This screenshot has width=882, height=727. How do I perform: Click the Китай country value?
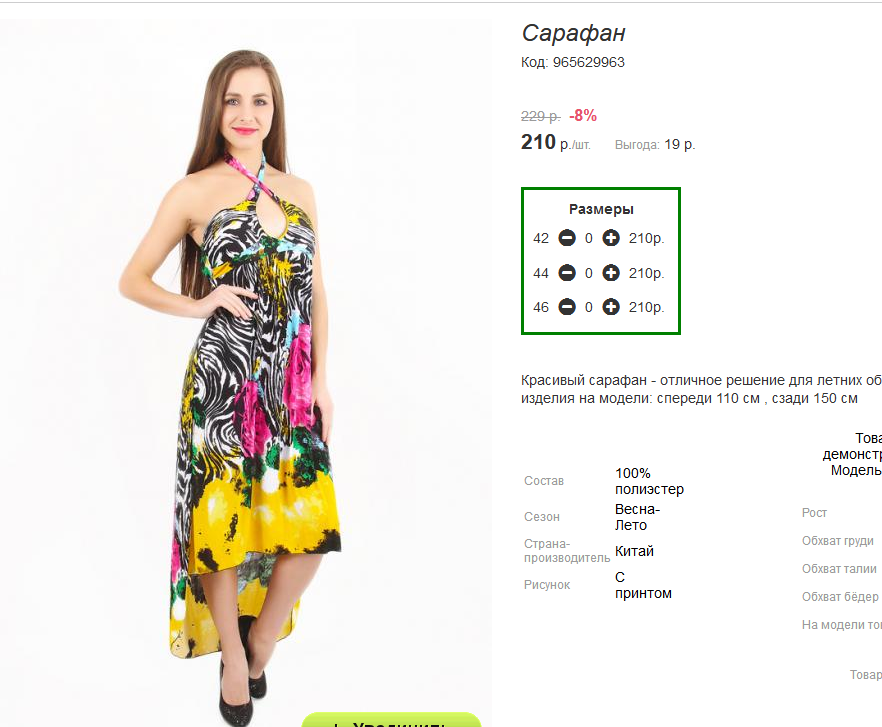point(634,551)
